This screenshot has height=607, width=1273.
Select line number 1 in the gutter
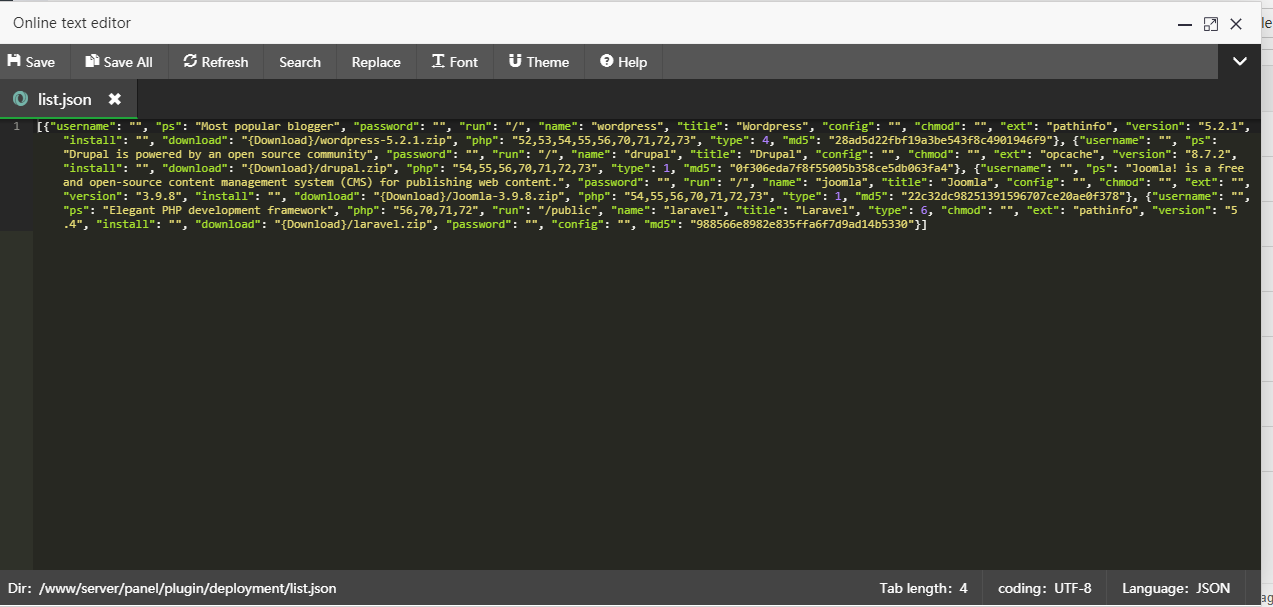16,127
